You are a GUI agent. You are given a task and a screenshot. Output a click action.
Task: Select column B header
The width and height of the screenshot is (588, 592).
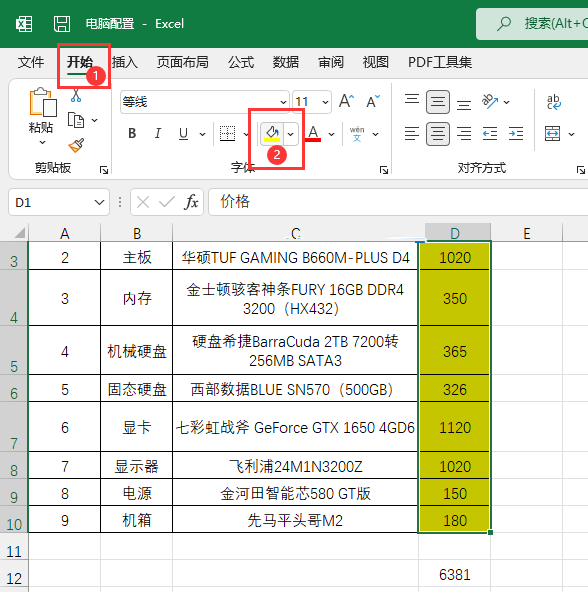(x=137, y=233)
